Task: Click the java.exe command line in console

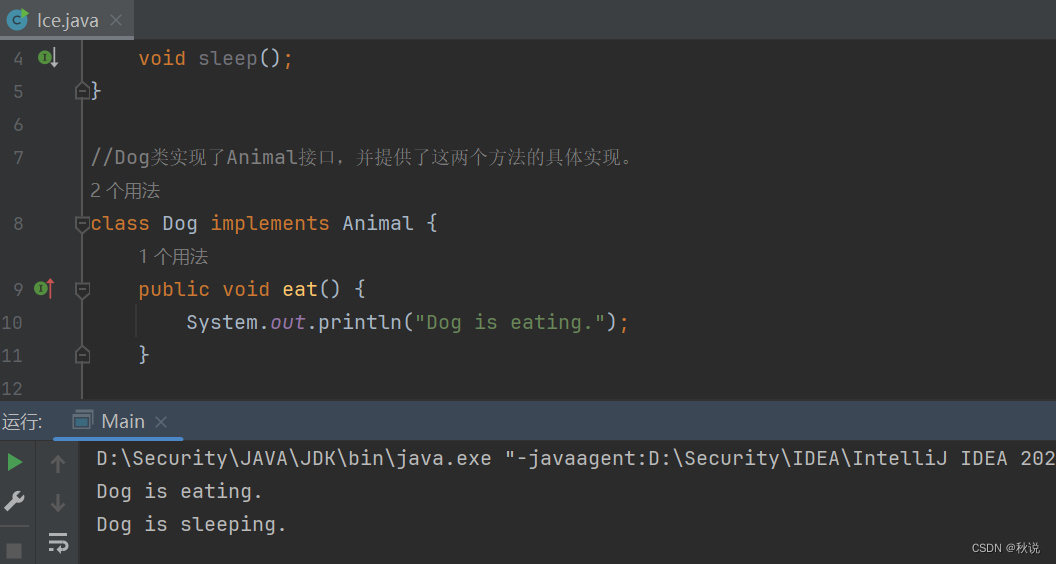Action: pyautogui.click(x=576, y=459)
